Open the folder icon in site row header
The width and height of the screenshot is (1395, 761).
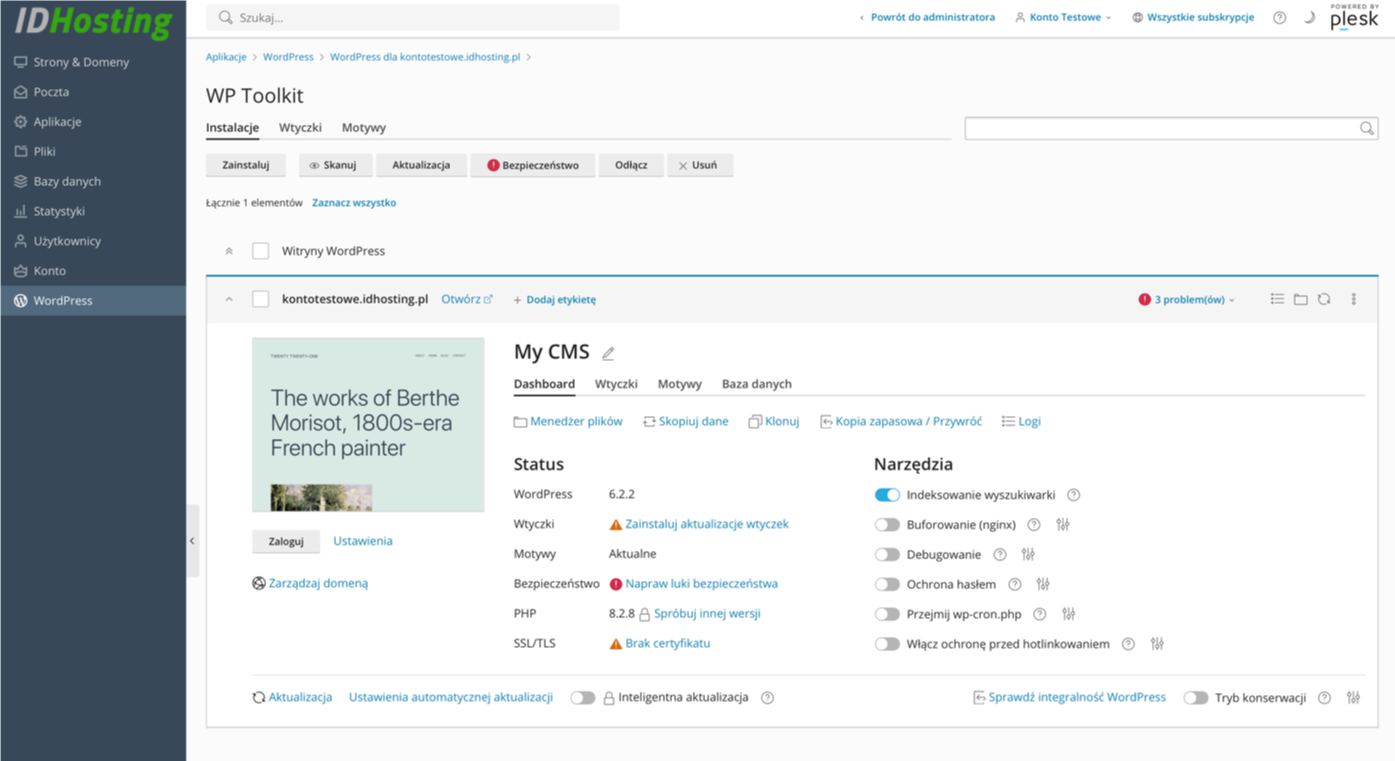(x=1300, y=299)
